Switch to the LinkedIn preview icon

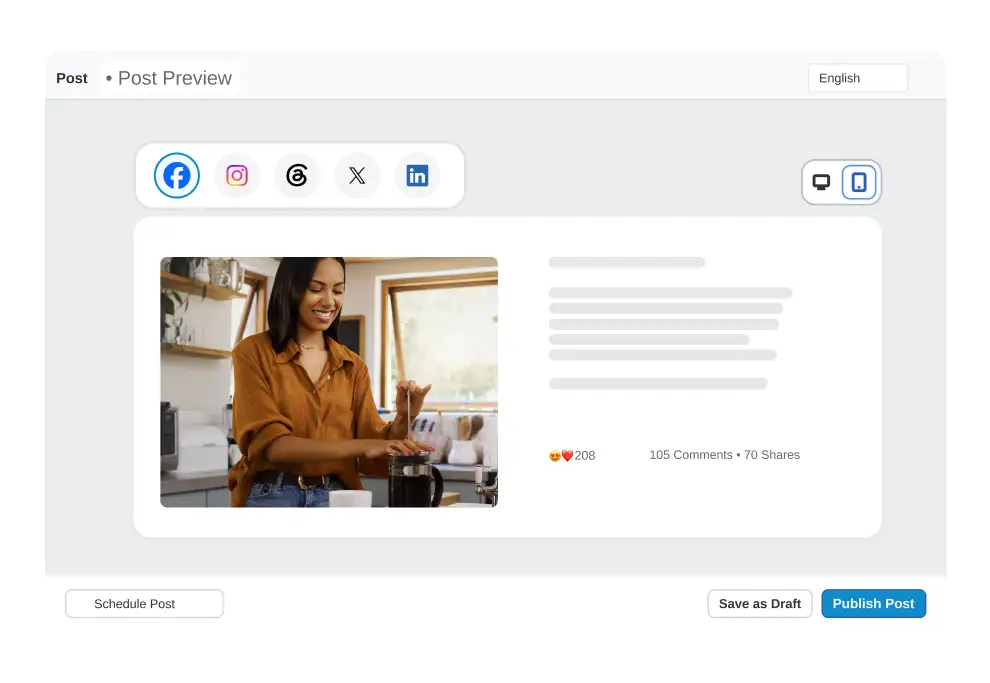(417, 175)
